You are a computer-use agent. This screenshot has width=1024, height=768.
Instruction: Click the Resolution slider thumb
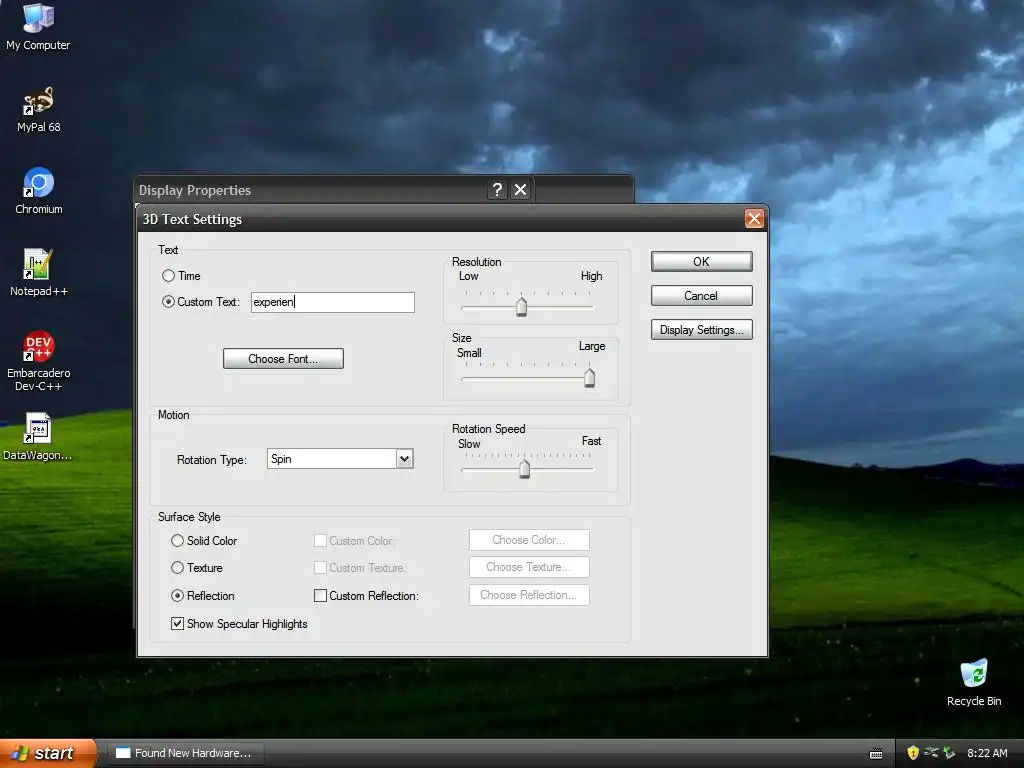click(521, 306)
